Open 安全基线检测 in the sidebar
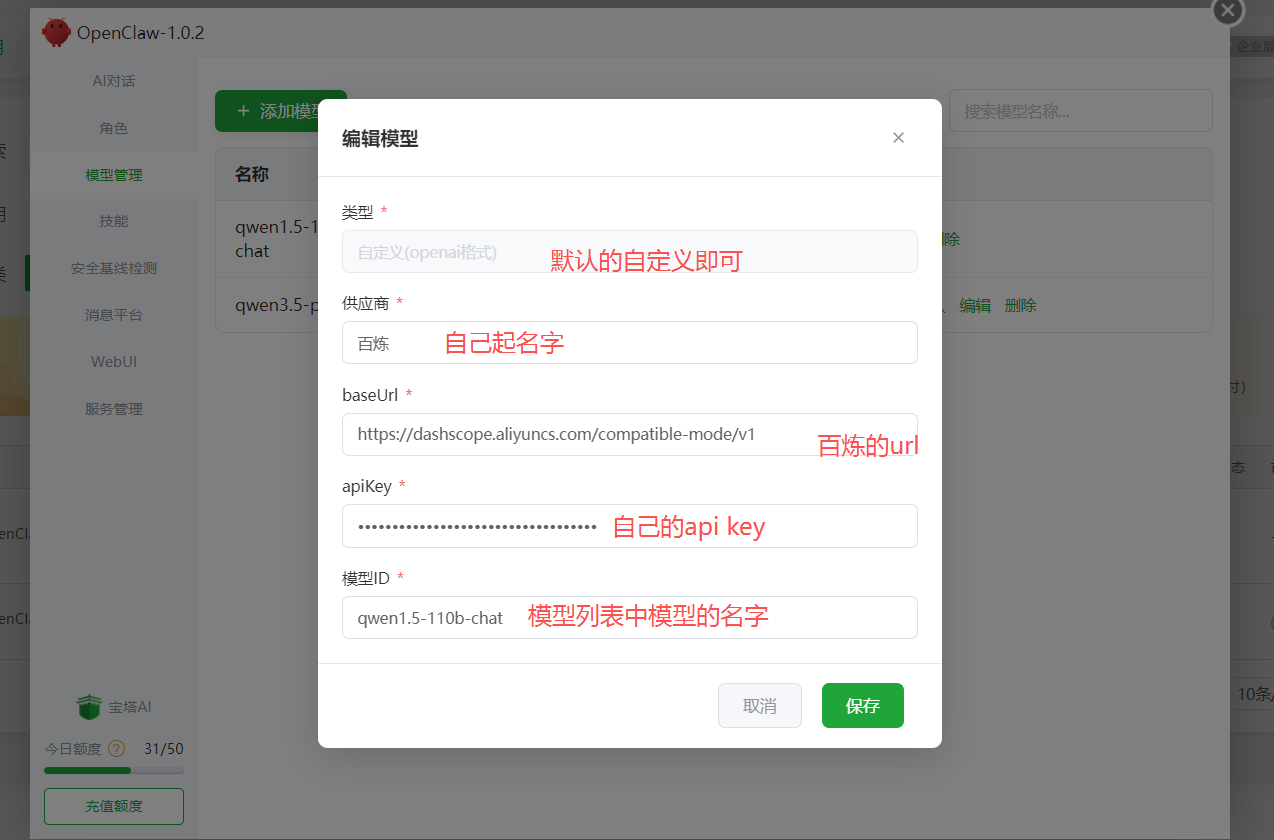1274x840 pixels. (114, 268)
